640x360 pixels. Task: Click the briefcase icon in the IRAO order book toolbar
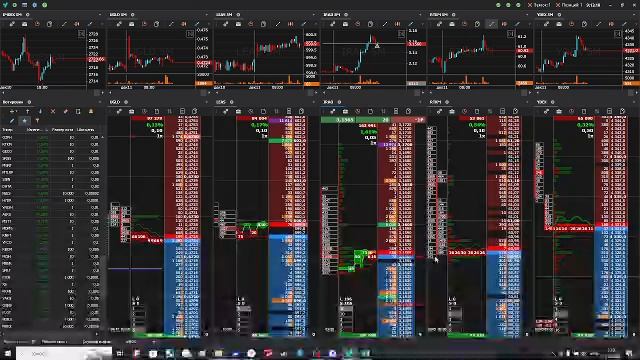[345, 111]
